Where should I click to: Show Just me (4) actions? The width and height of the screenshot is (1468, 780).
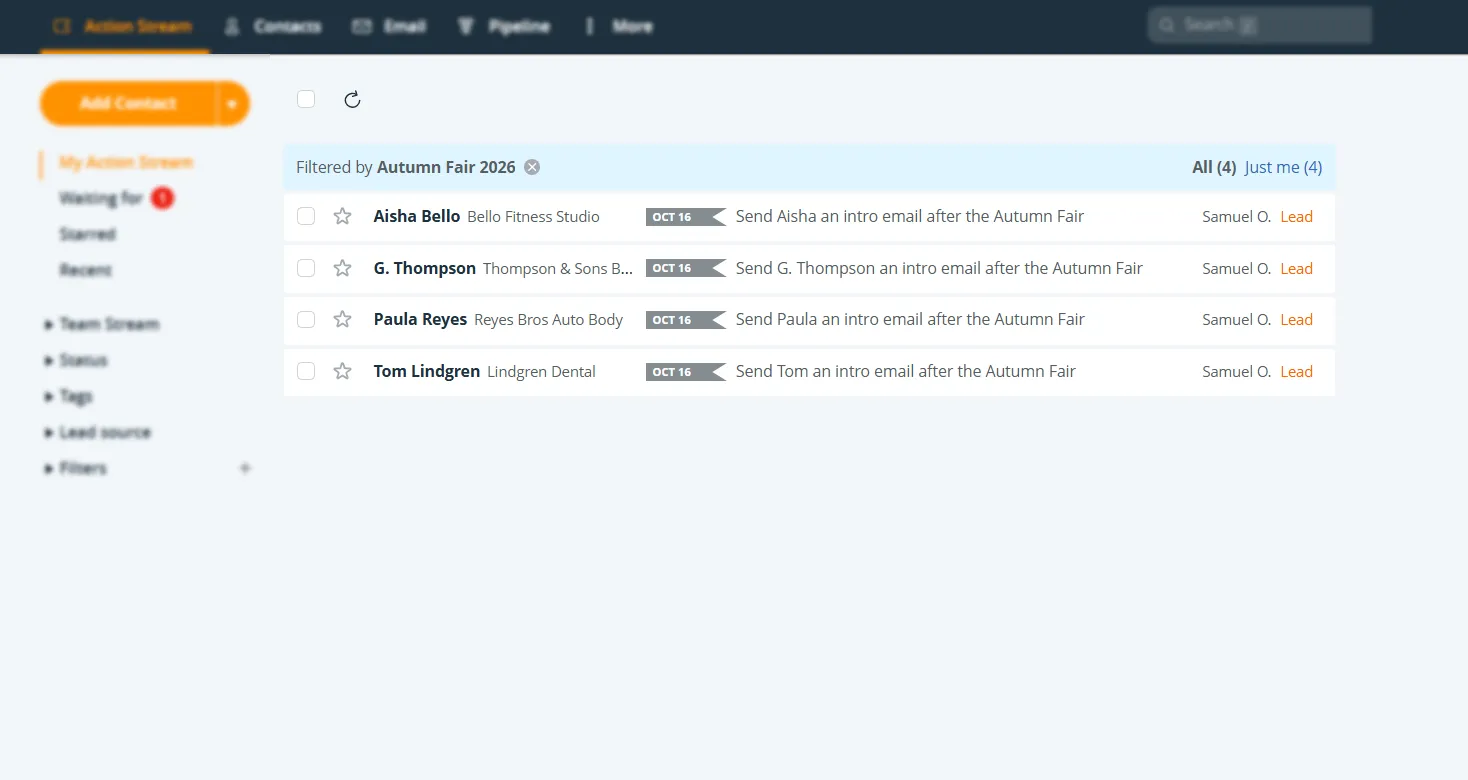click(x=1283, y=167)
